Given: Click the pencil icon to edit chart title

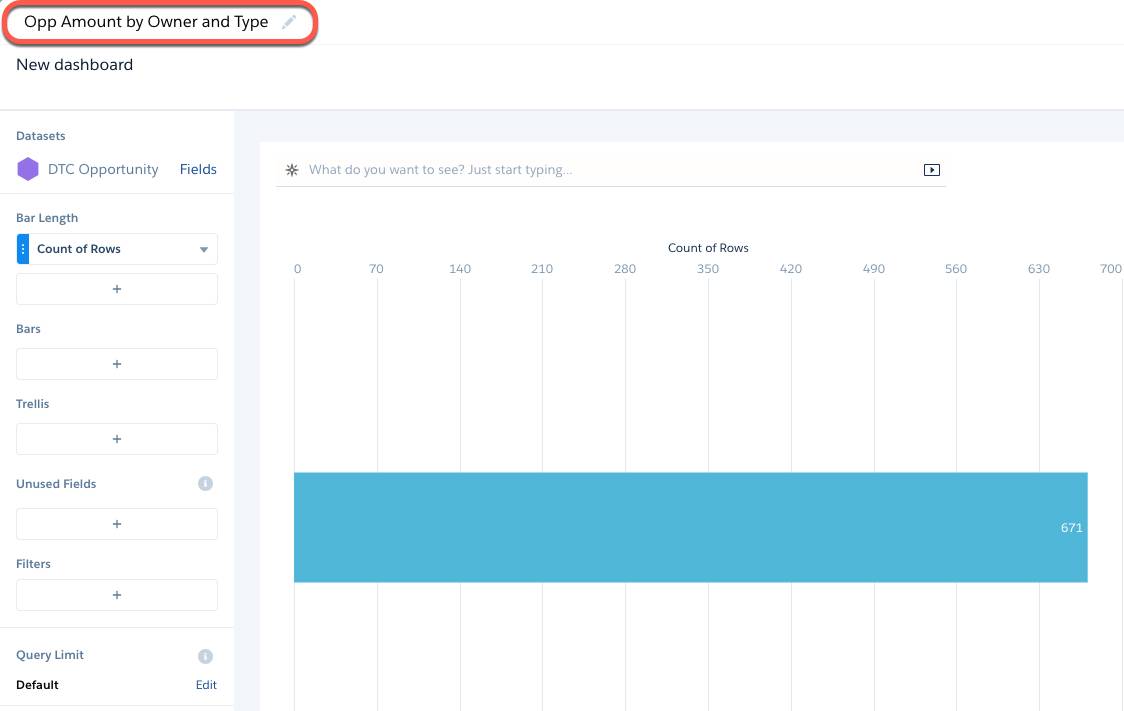Looking at the screenshot, I should coord(290,21).
